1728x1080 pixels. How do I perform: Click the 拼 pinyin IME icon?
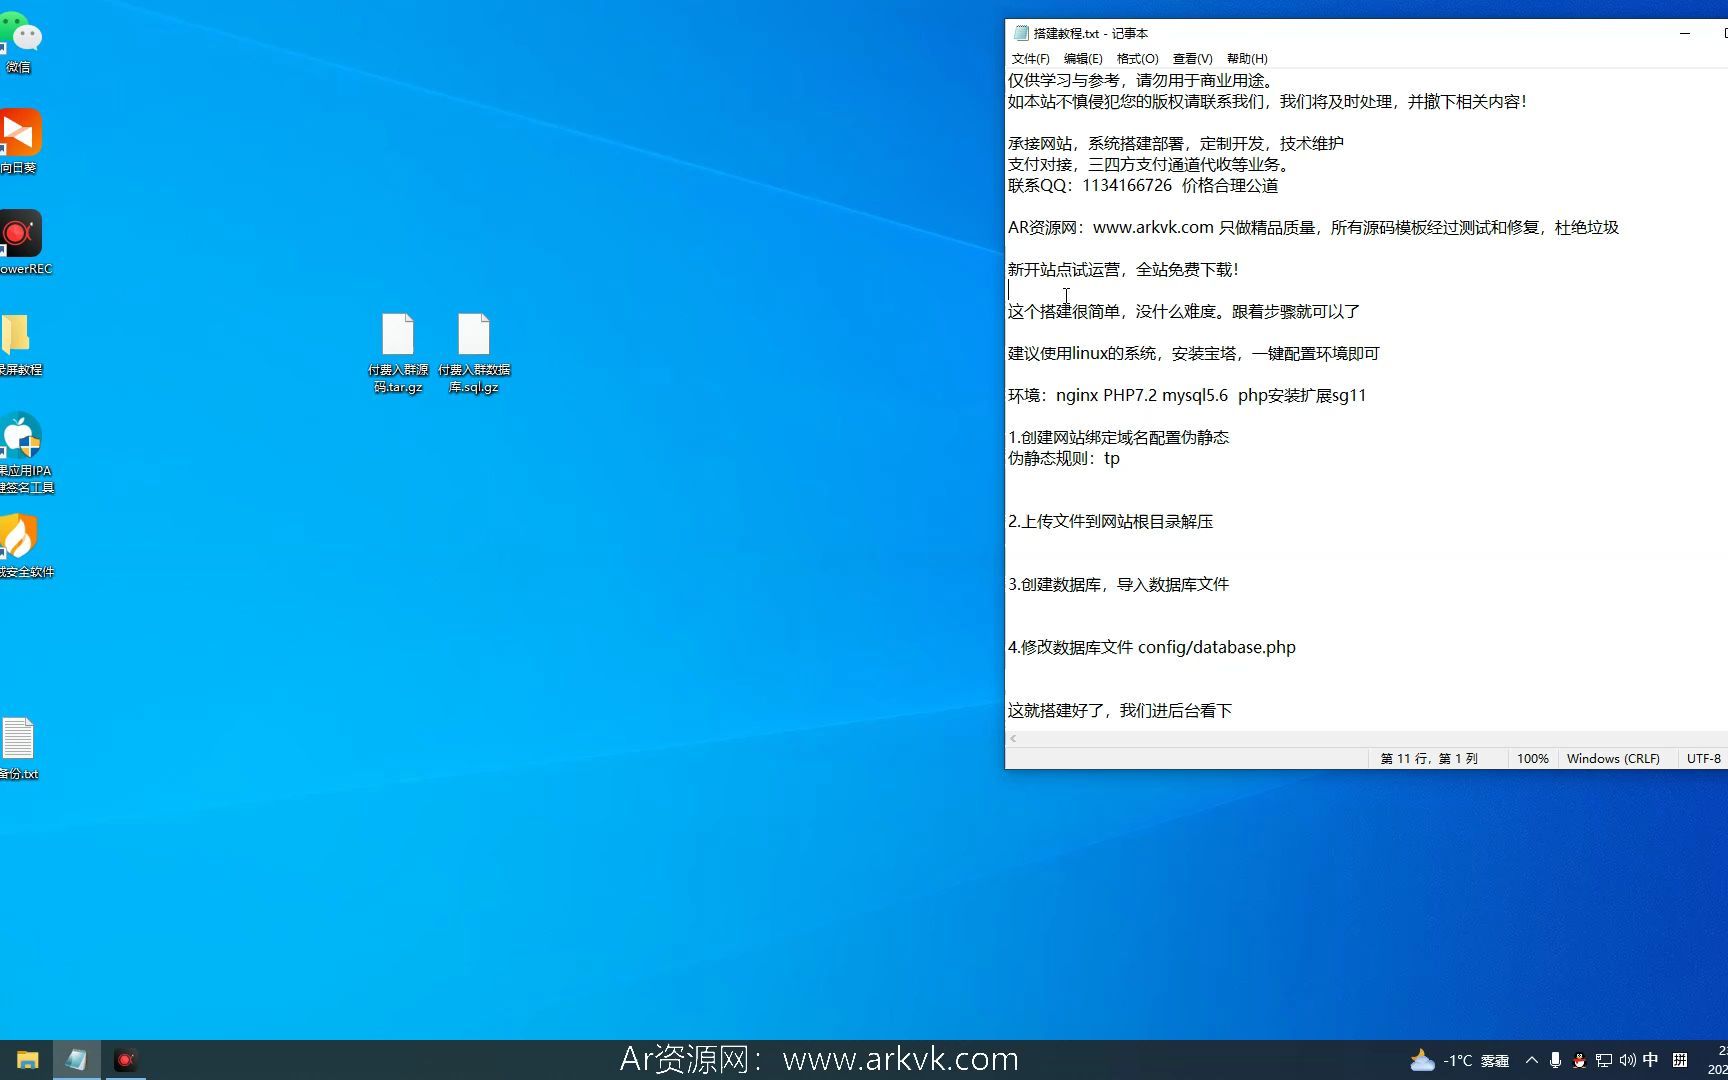coord(1680,1060)
